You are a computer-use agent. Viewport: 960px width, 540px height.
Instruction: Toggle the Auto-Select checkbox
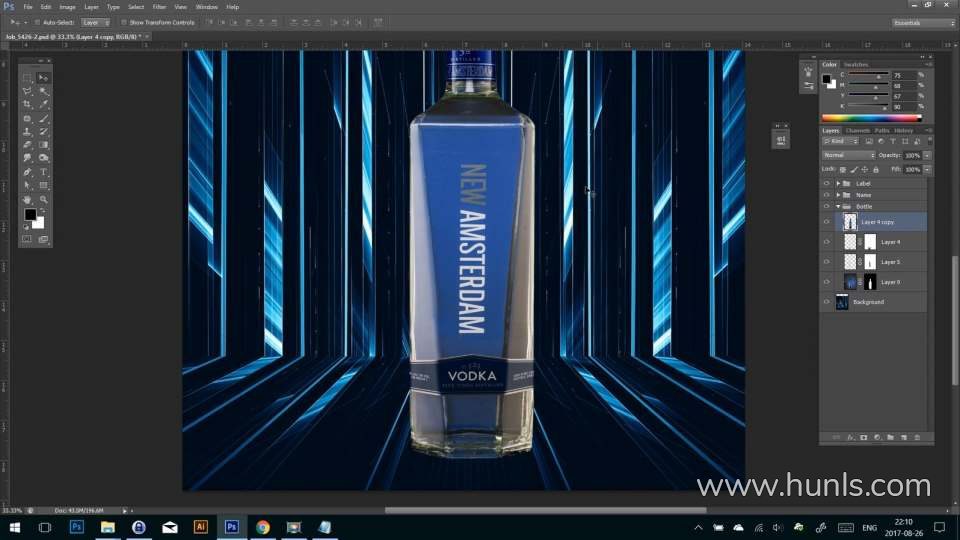(37, 22)
